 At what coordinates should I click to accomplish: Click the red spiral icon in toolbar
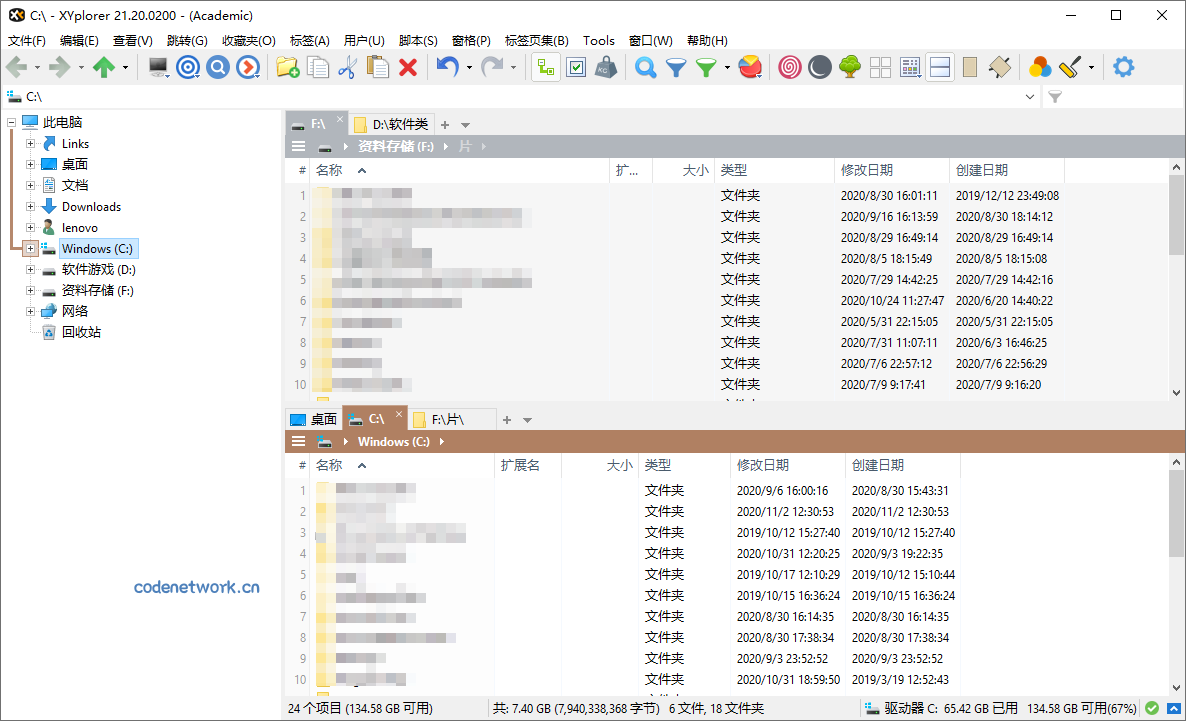(x=790, y=67)
